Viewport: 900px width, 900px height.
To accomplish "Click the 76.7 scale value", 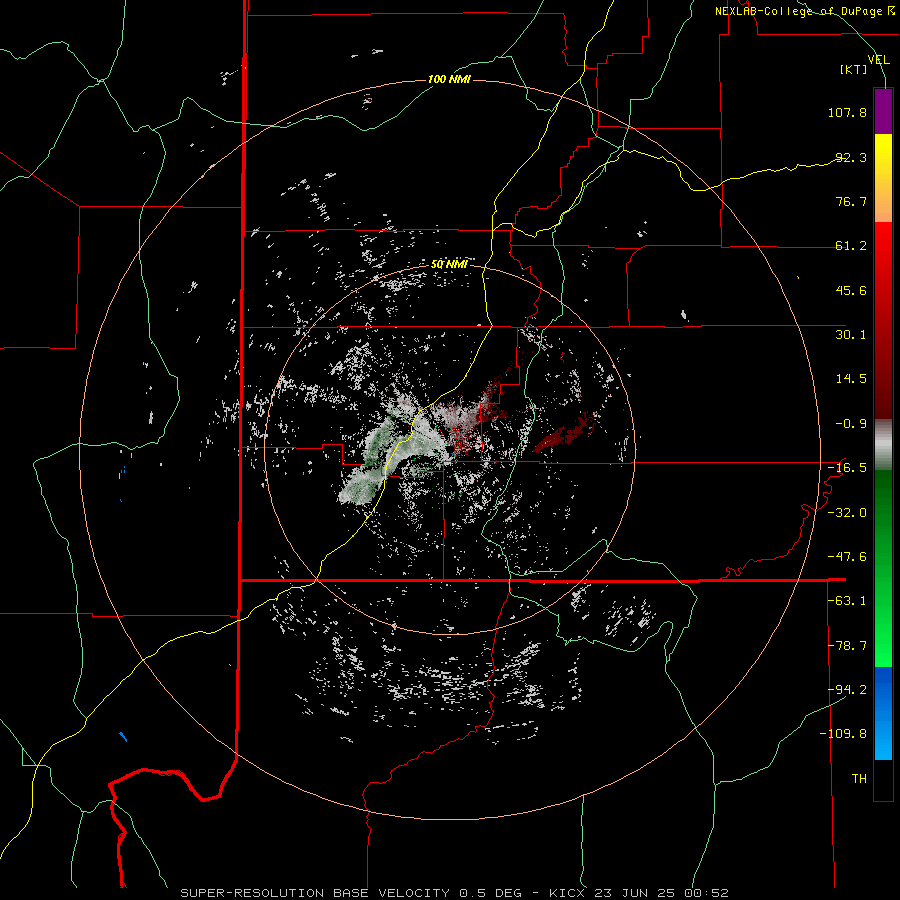I will coord(851,201).
